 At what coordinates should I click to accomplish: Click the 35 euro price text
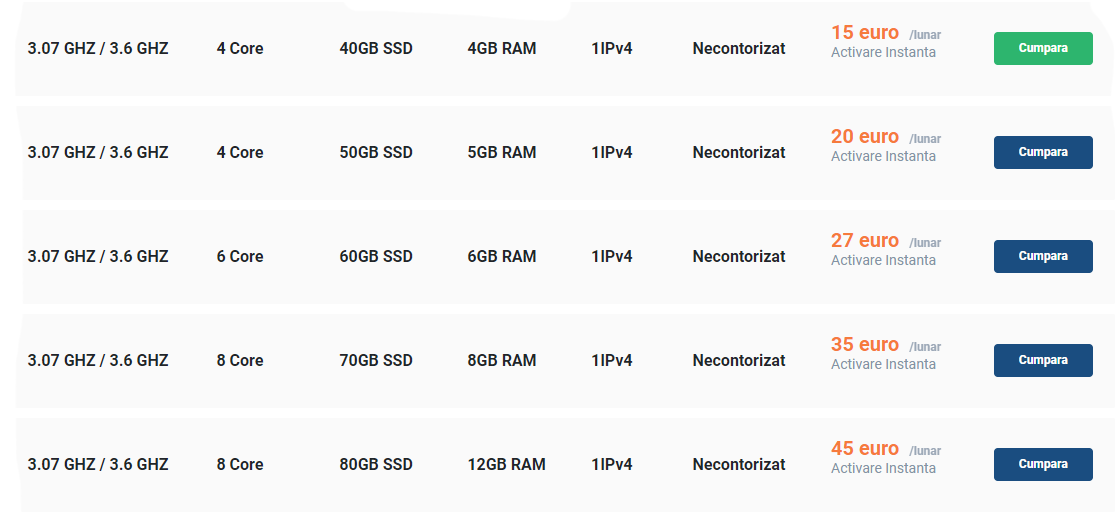[865, 345]
